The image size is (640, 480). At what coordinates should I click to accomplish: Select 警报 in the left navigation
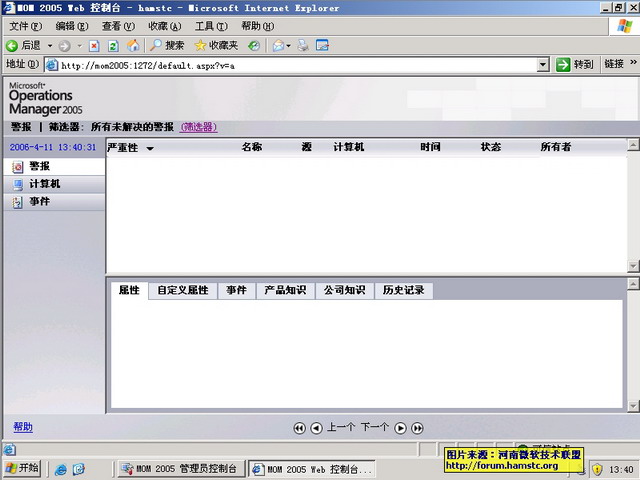click(x=39, y=166)
